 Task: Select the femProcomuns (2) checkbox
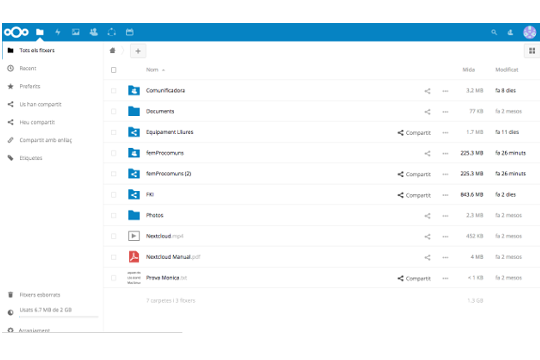[x=114, y=174]
